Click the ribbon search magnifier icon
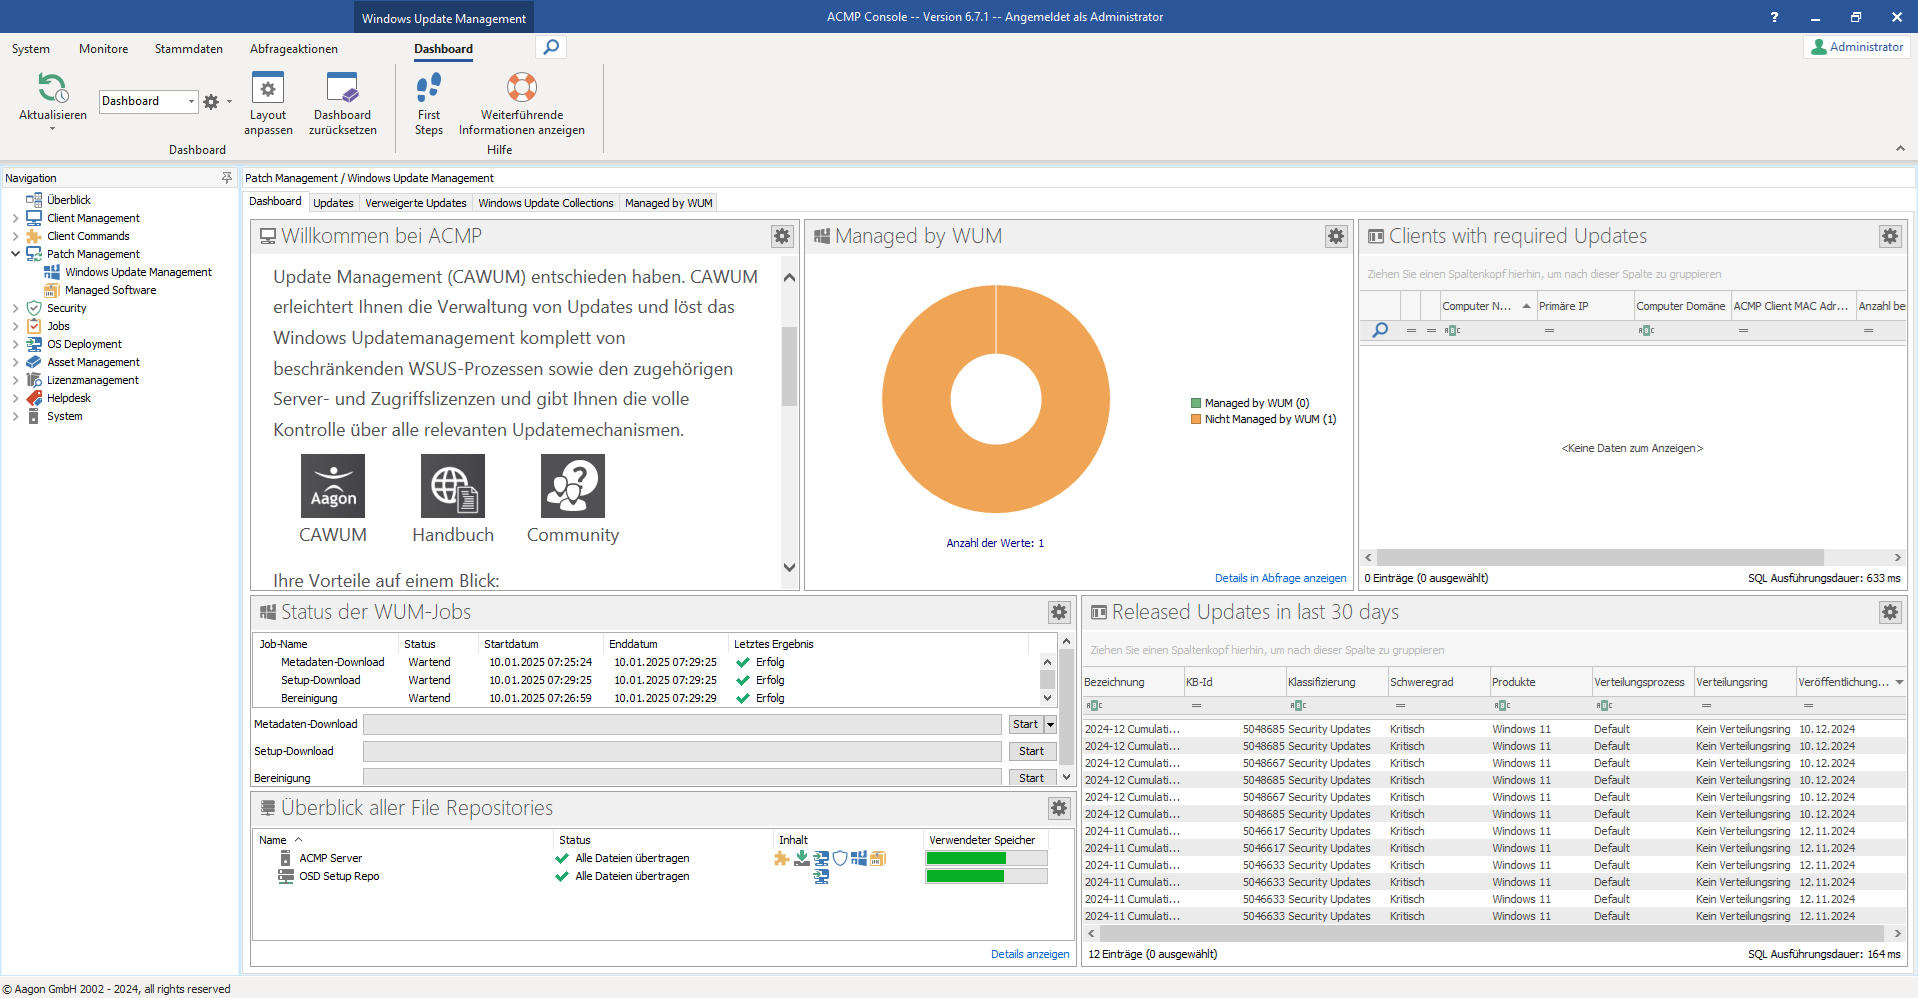The image size is (1918, 998). coord(551,47)
